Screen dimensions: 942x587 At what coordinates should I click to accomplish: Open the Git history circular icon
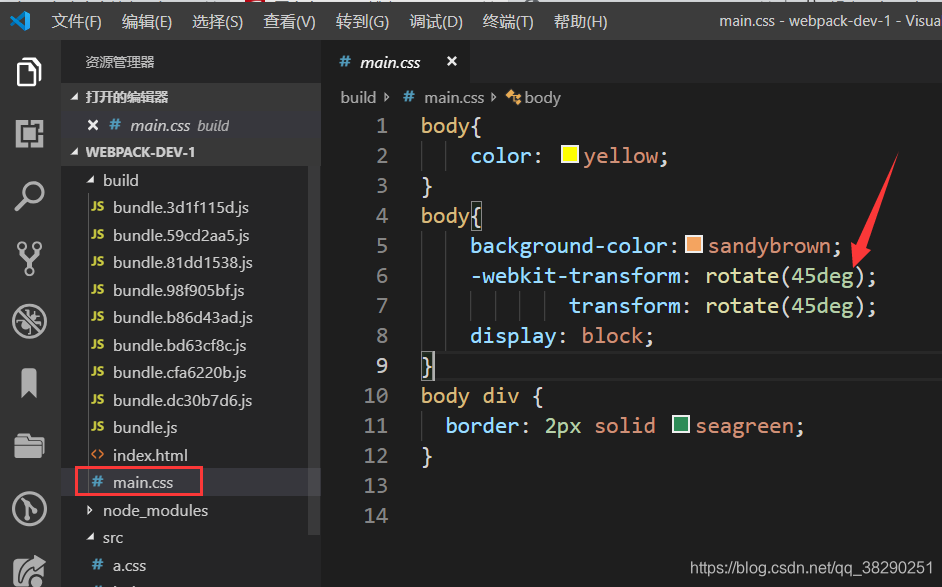coord(29,509)
